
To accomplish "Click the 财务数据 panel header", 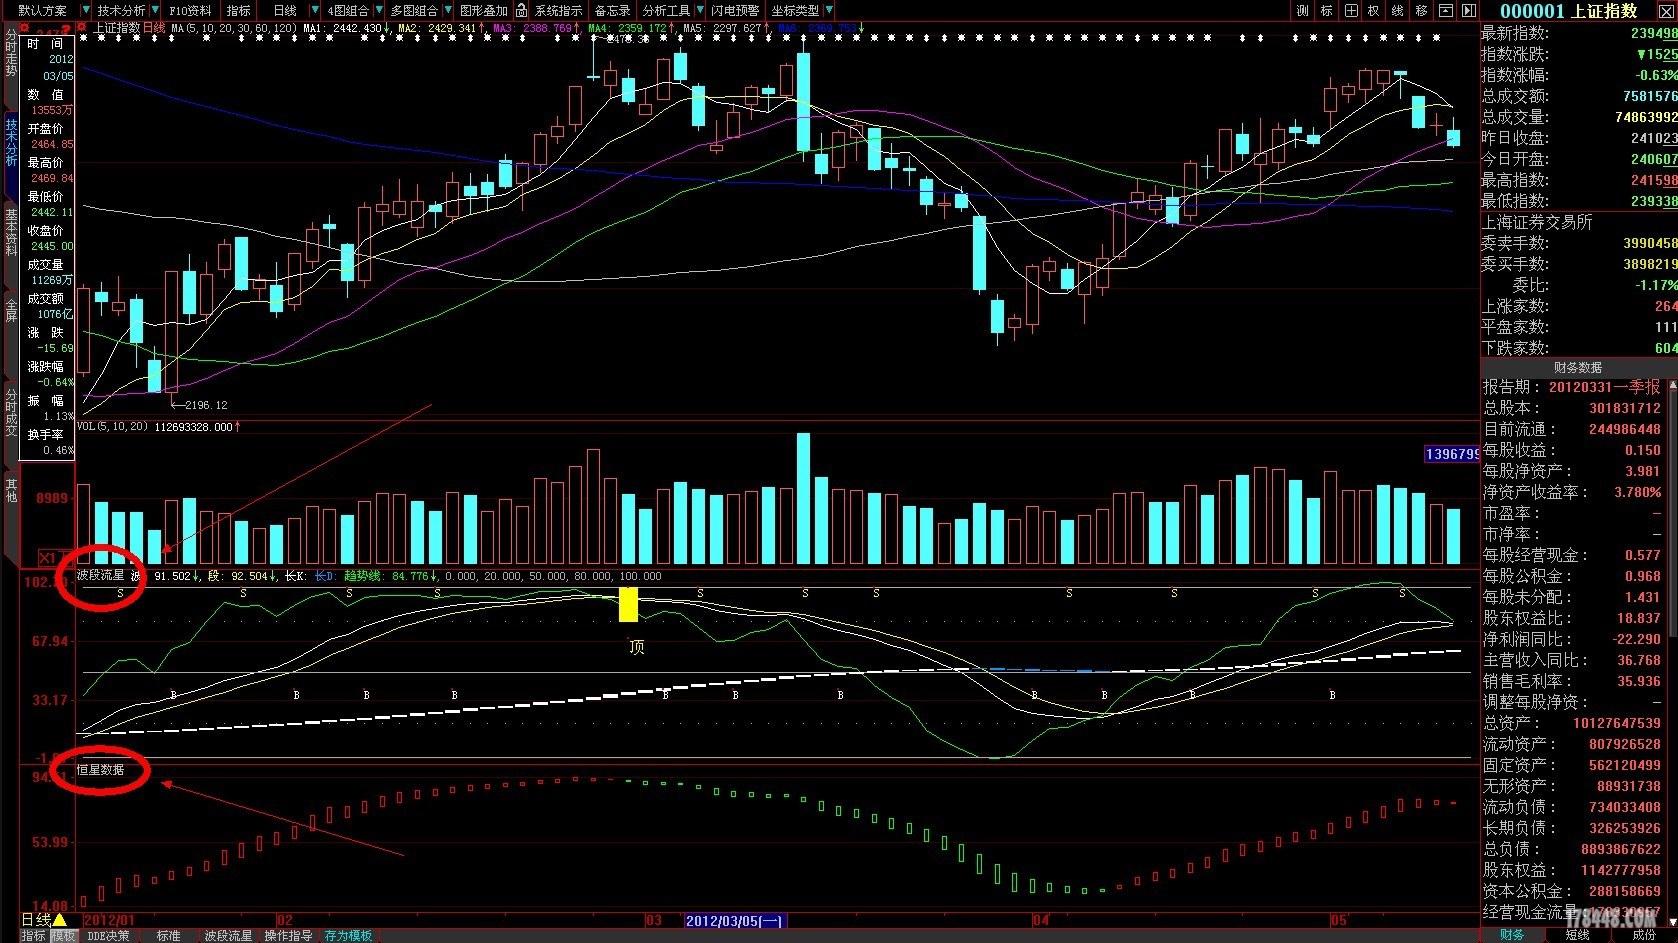I will (x=1578, y=367).
